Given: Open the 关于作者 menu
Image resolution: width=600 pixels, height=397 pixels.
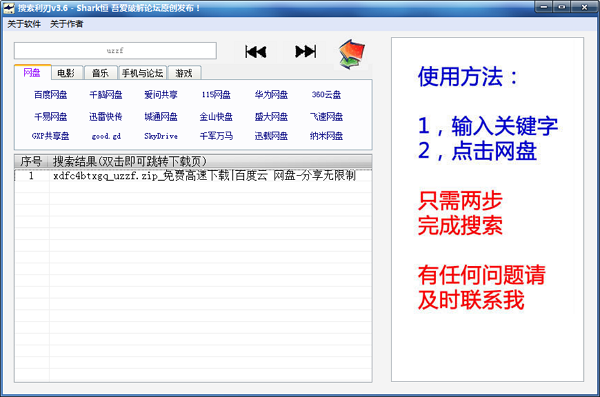Looking at the screenshot, I should 66,24.
